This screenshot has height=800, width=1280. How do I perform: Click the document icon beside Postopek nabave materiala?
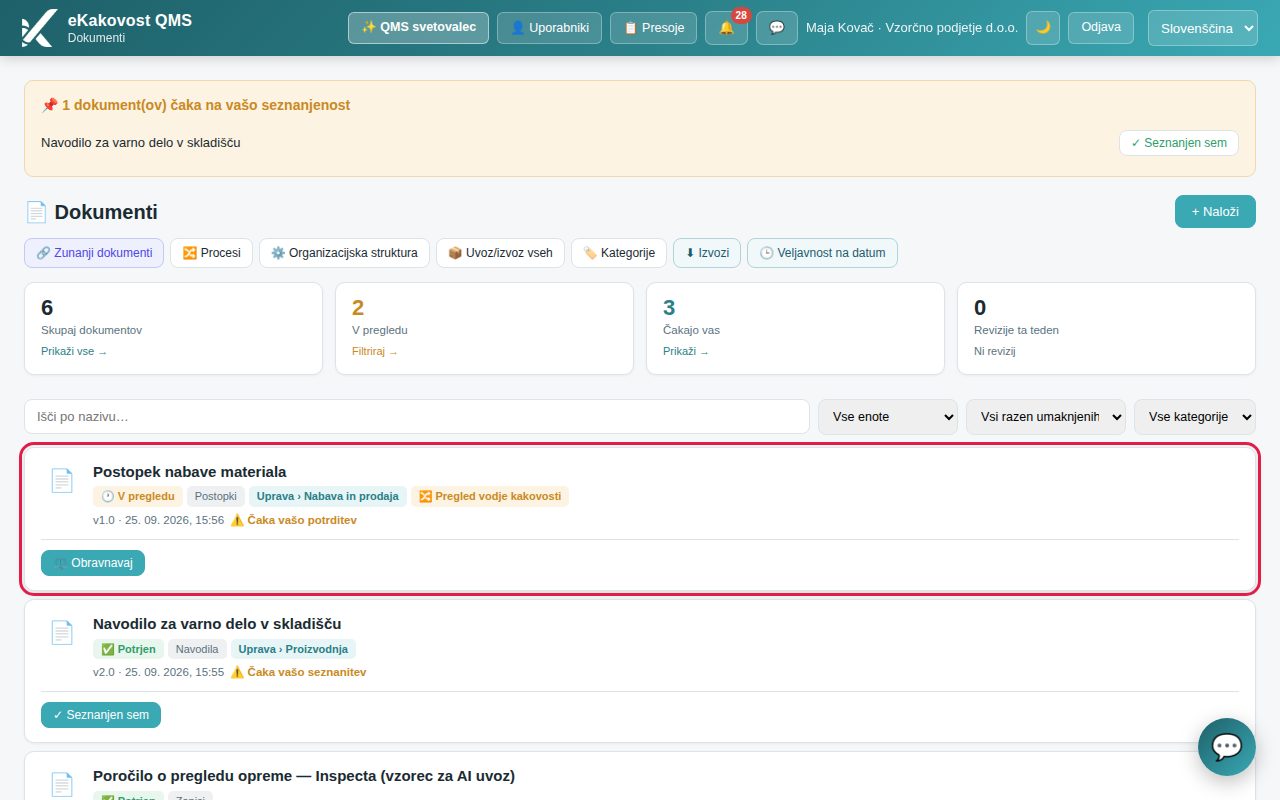(x=62, y=480)
